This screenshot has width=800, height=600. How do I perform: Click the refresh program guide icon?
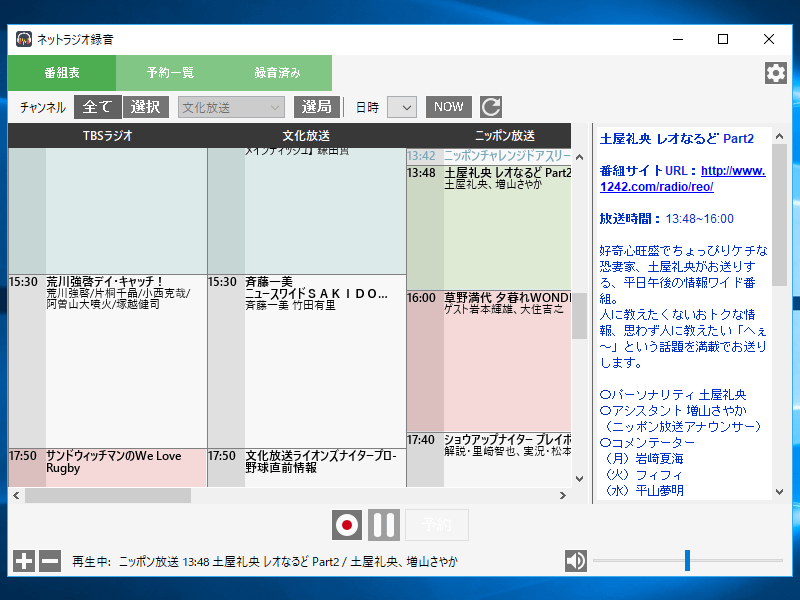(x=490, y=107)
